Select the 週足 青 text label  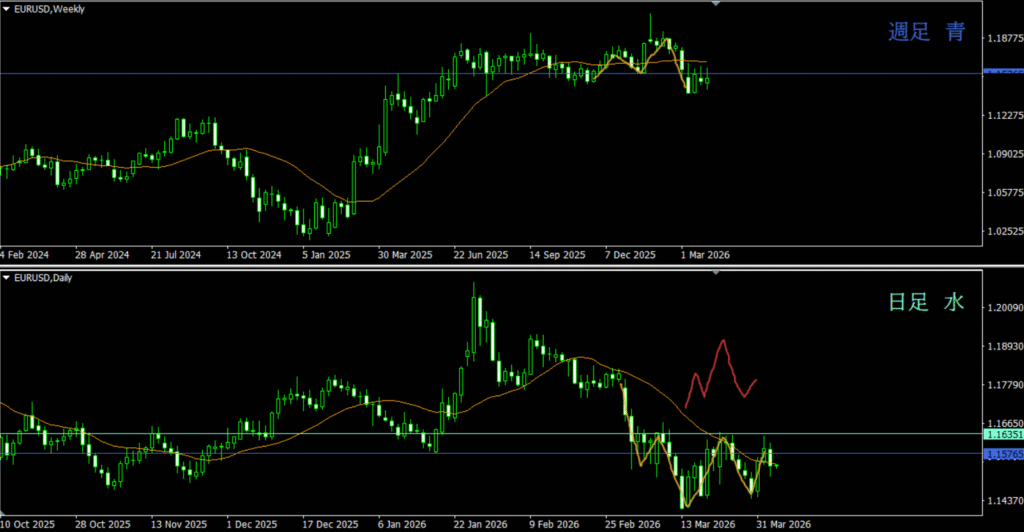click(927, 32)
